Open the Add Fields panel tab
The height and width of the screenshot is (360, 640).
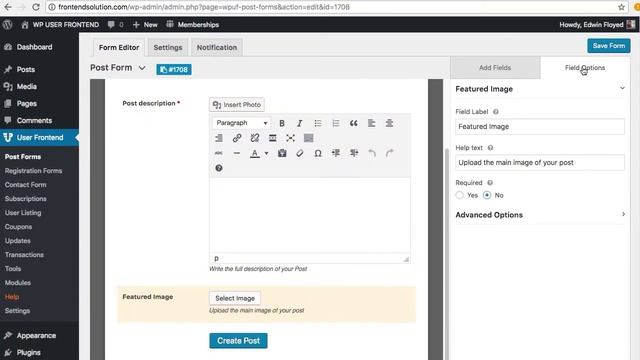pyautogui.click(x=495, y=68)
